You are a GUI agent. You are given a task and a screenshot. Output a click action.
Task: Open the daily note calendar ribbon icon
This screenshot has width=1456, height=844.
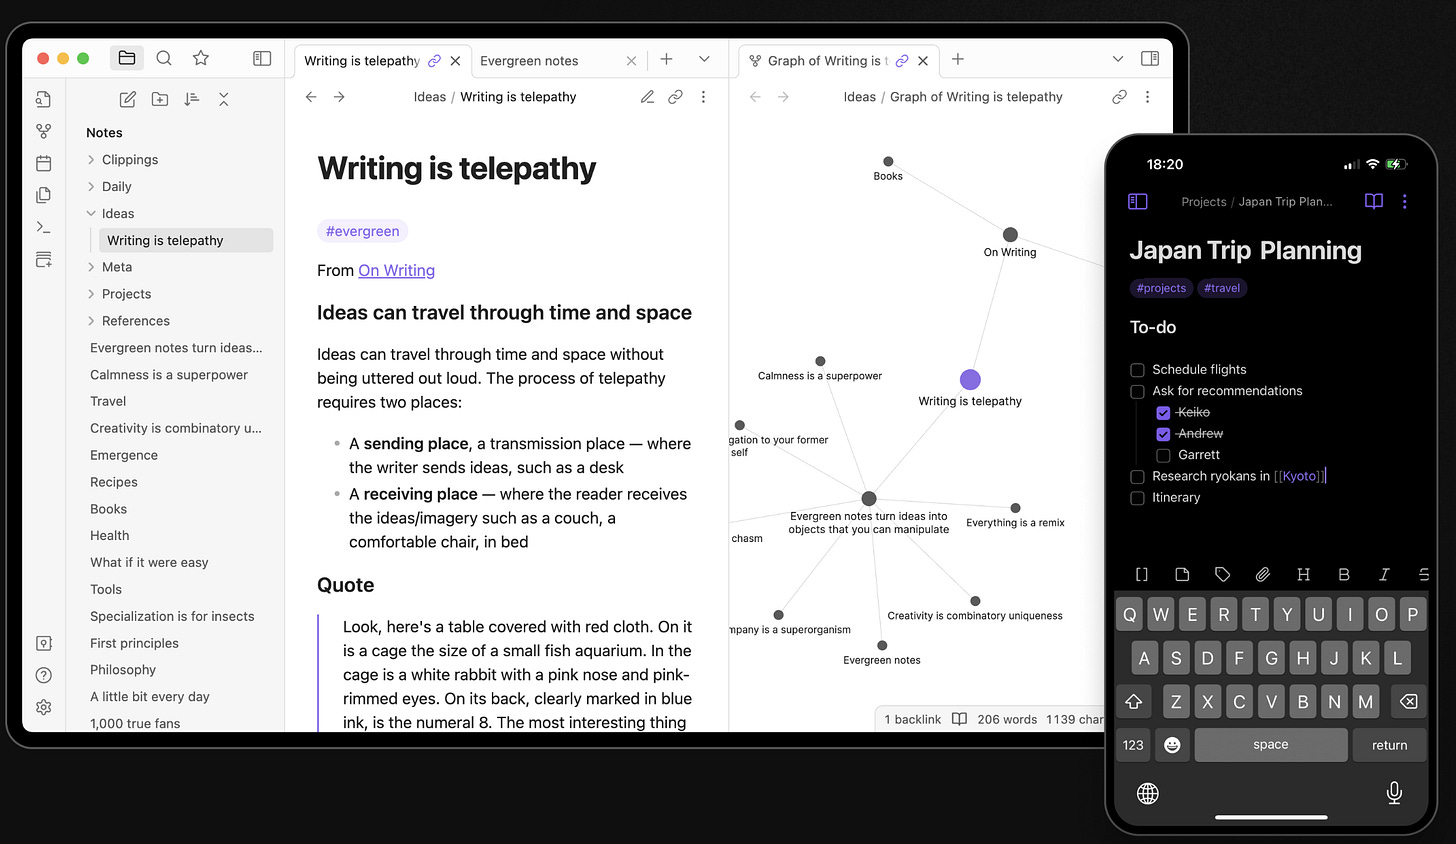point(43,163)
